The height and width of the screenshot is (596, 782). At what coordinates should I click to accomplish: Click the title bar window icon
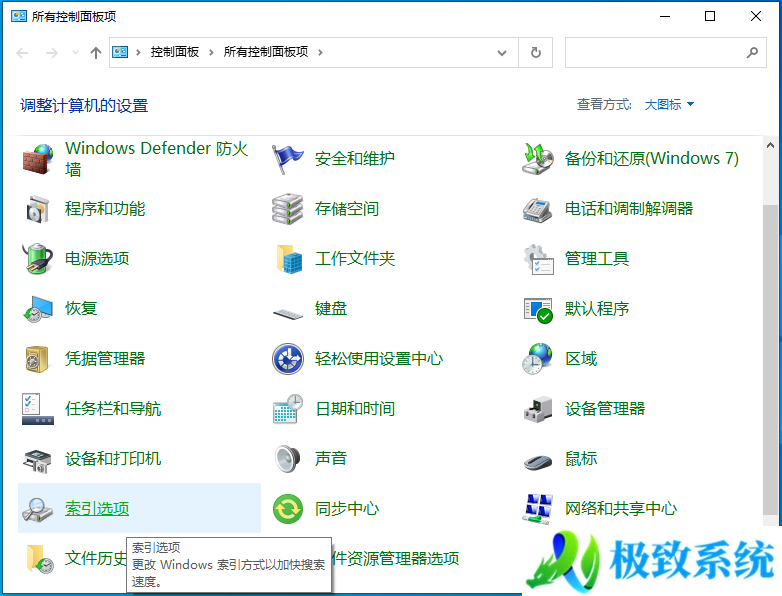pyautogui.click(x=18, y=16)
